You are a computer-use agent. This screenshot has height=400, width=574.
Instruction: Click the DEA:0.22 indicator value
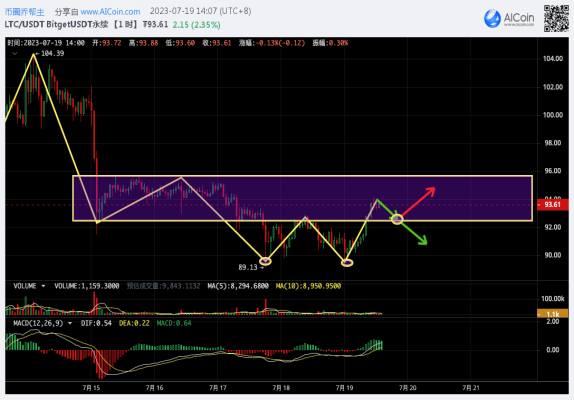point(134,323)
